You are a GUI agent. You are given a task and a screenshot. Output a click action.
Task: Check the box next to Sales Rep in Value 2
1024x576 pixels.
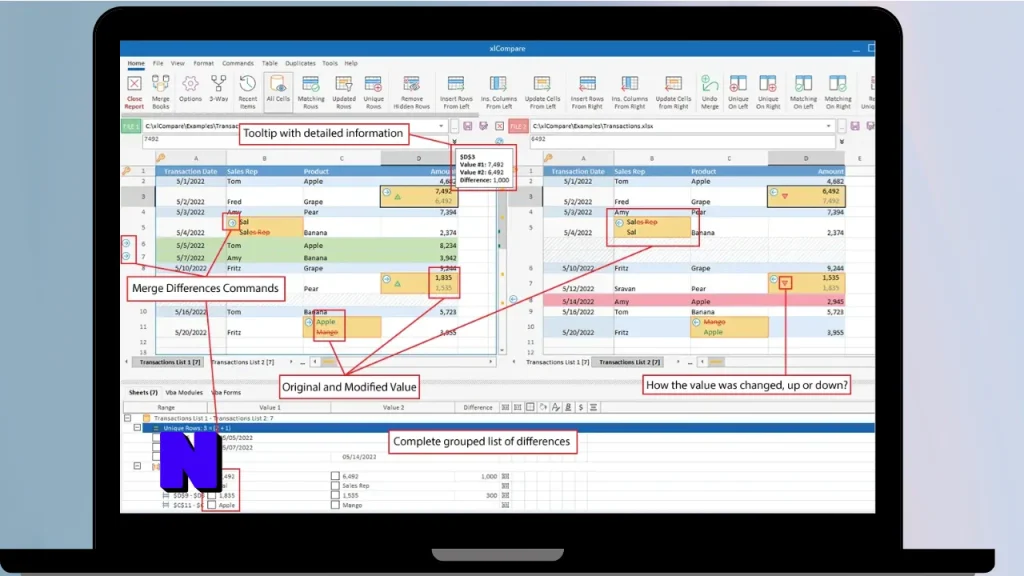tap(335, 486)
